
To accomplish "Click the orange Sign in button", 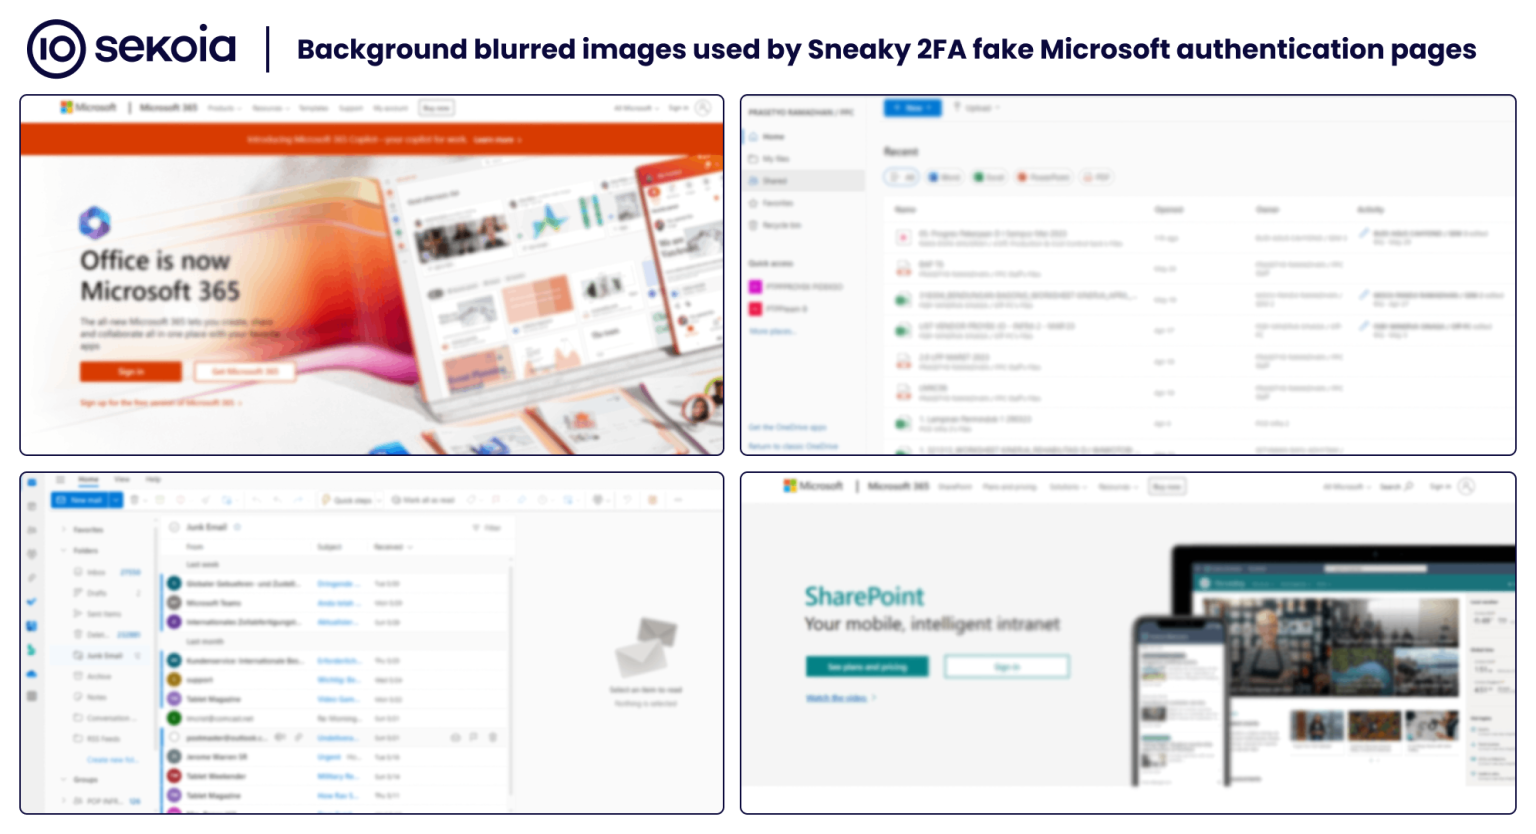I will pos(130,372).
